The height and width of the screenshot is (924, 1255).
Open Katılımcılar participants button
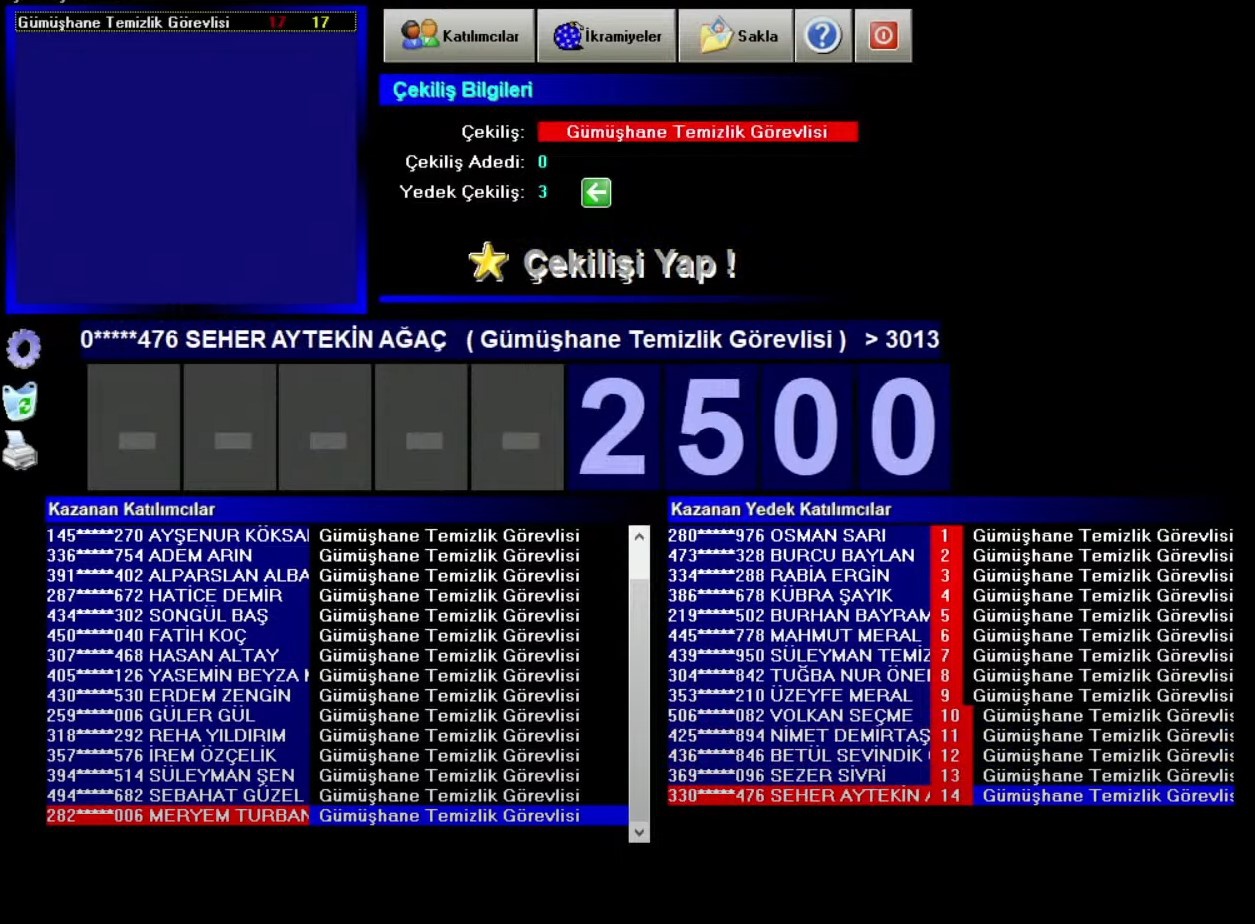460,36
